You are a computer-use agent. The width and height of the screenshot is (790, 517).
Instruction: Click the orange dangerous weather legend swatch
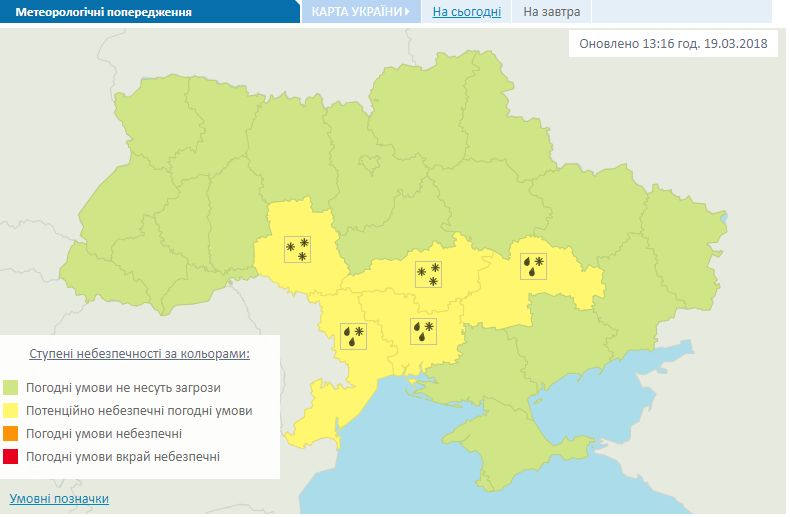11,434
